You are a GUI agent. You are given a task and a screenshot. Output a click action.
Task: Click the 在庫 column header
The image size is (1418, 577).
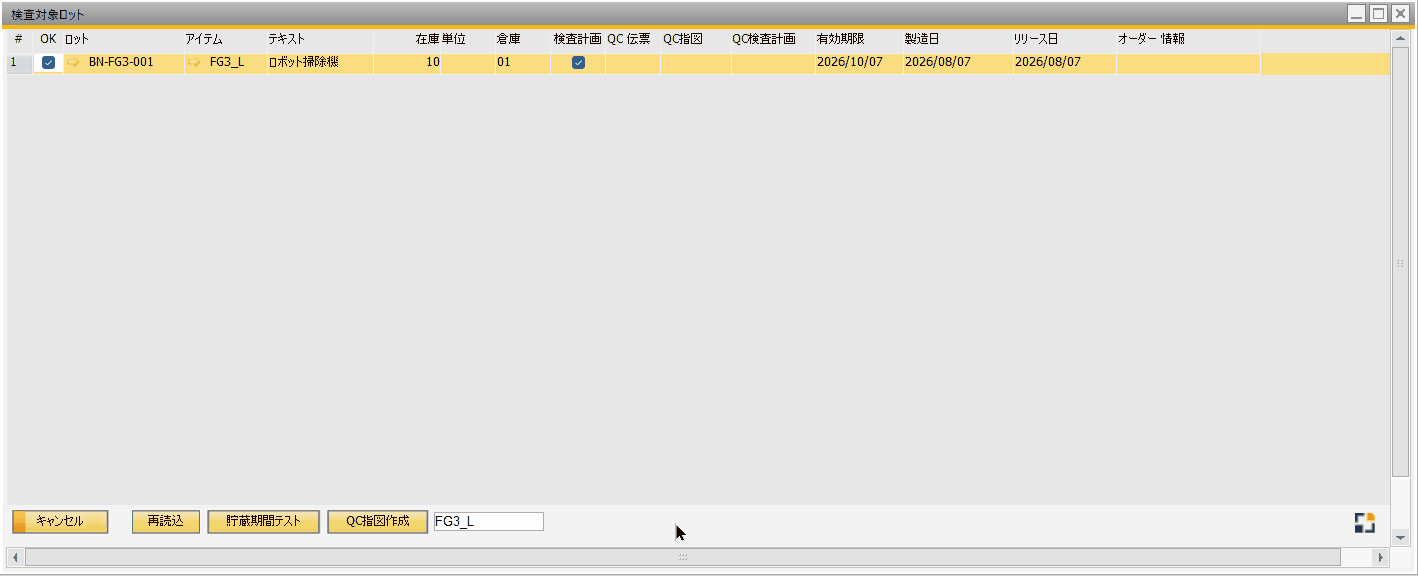pyautogui.click(x=407, y=39)
